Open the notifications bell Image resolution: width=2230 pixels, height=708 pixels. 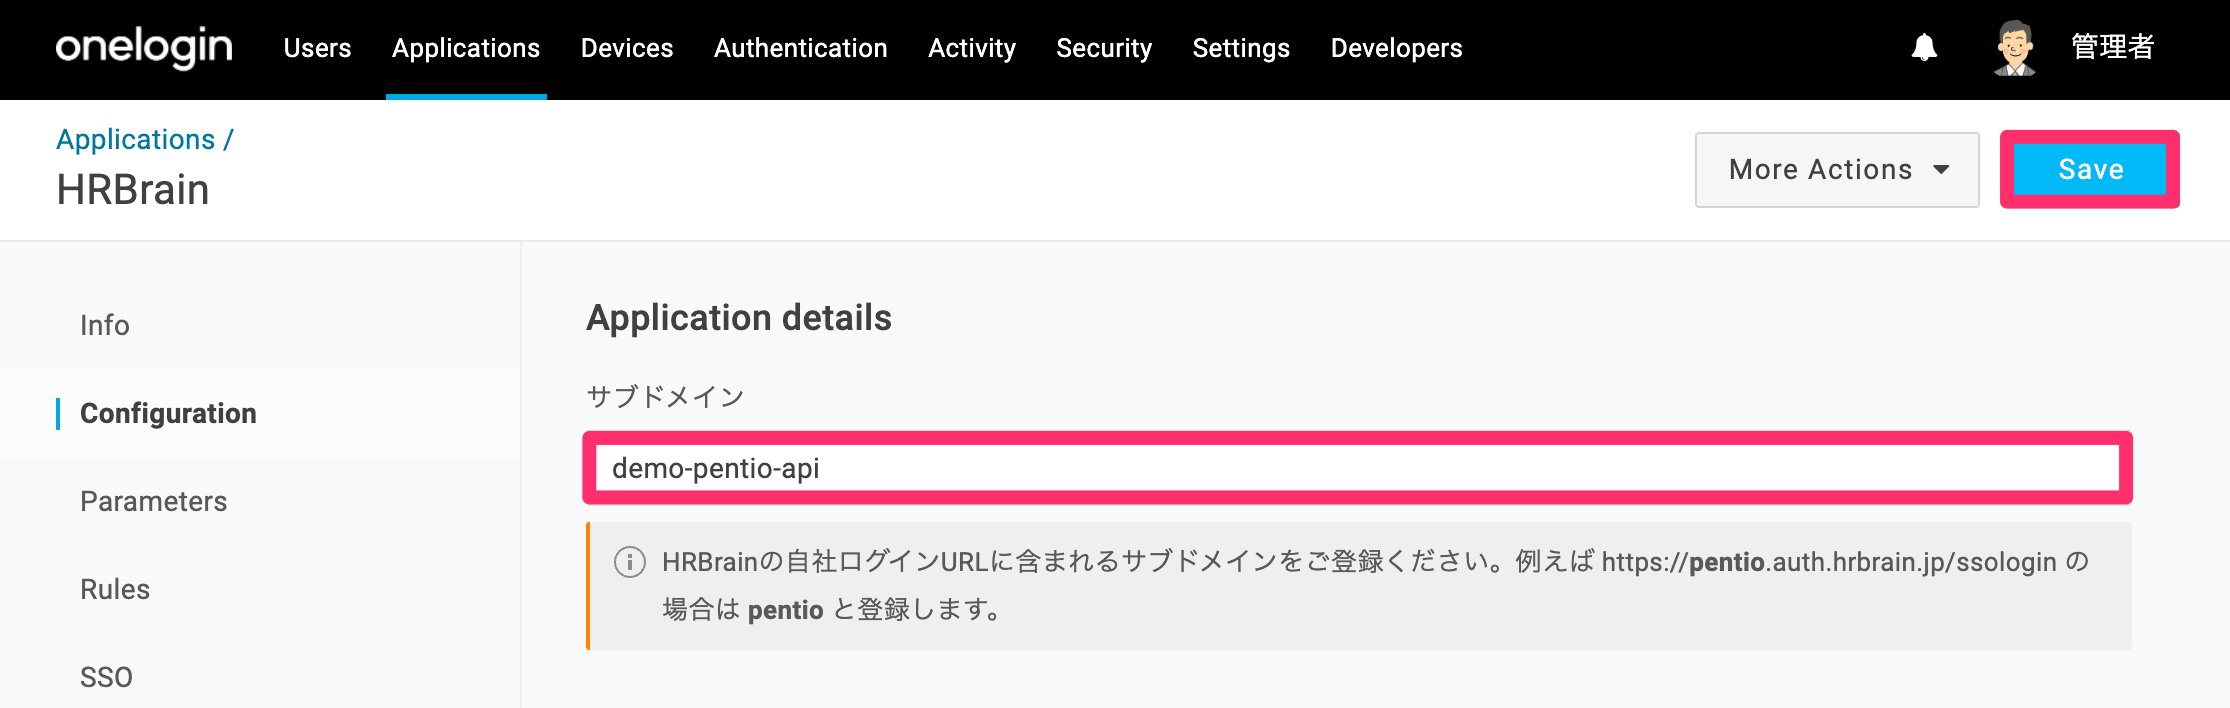pos(1924,47)
